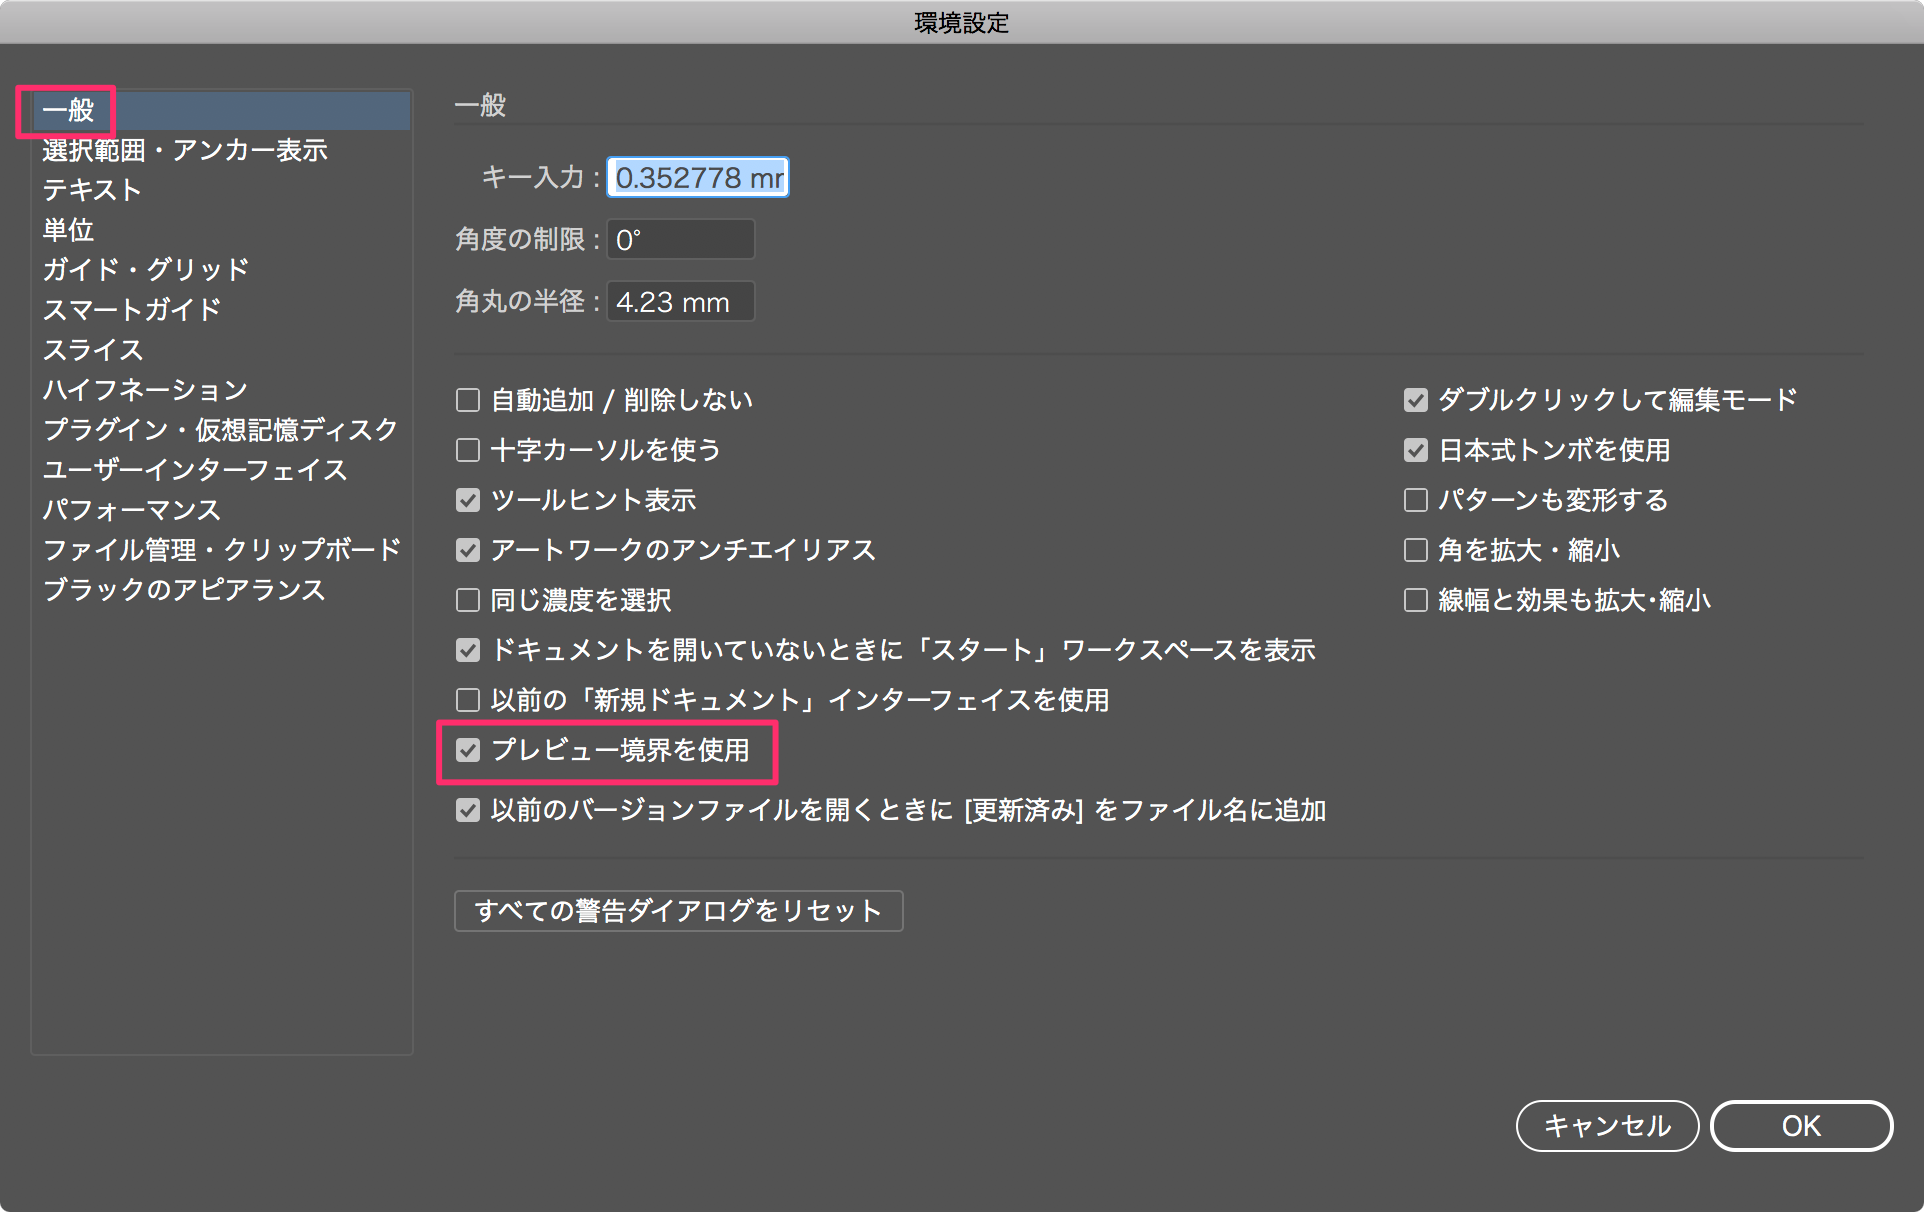Open スライス preferences
This screenshot has width=1924, height=1212.
[x=93, y=350]
